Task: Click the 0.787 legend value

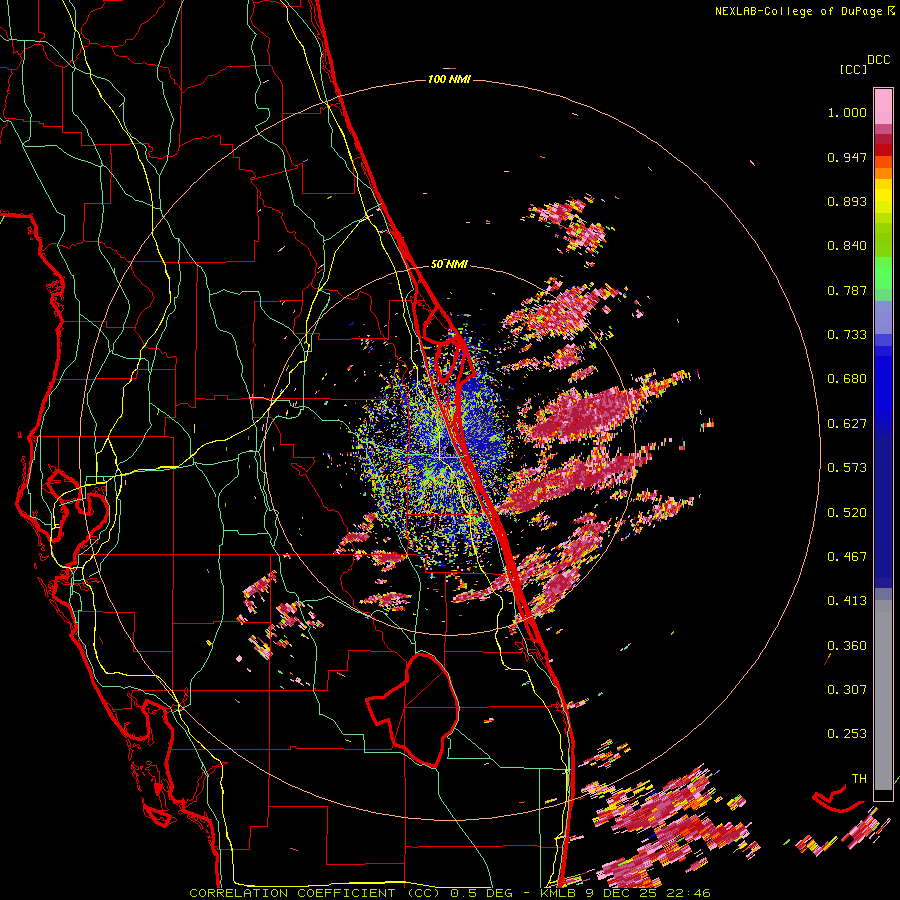Action: coord(847,290)
